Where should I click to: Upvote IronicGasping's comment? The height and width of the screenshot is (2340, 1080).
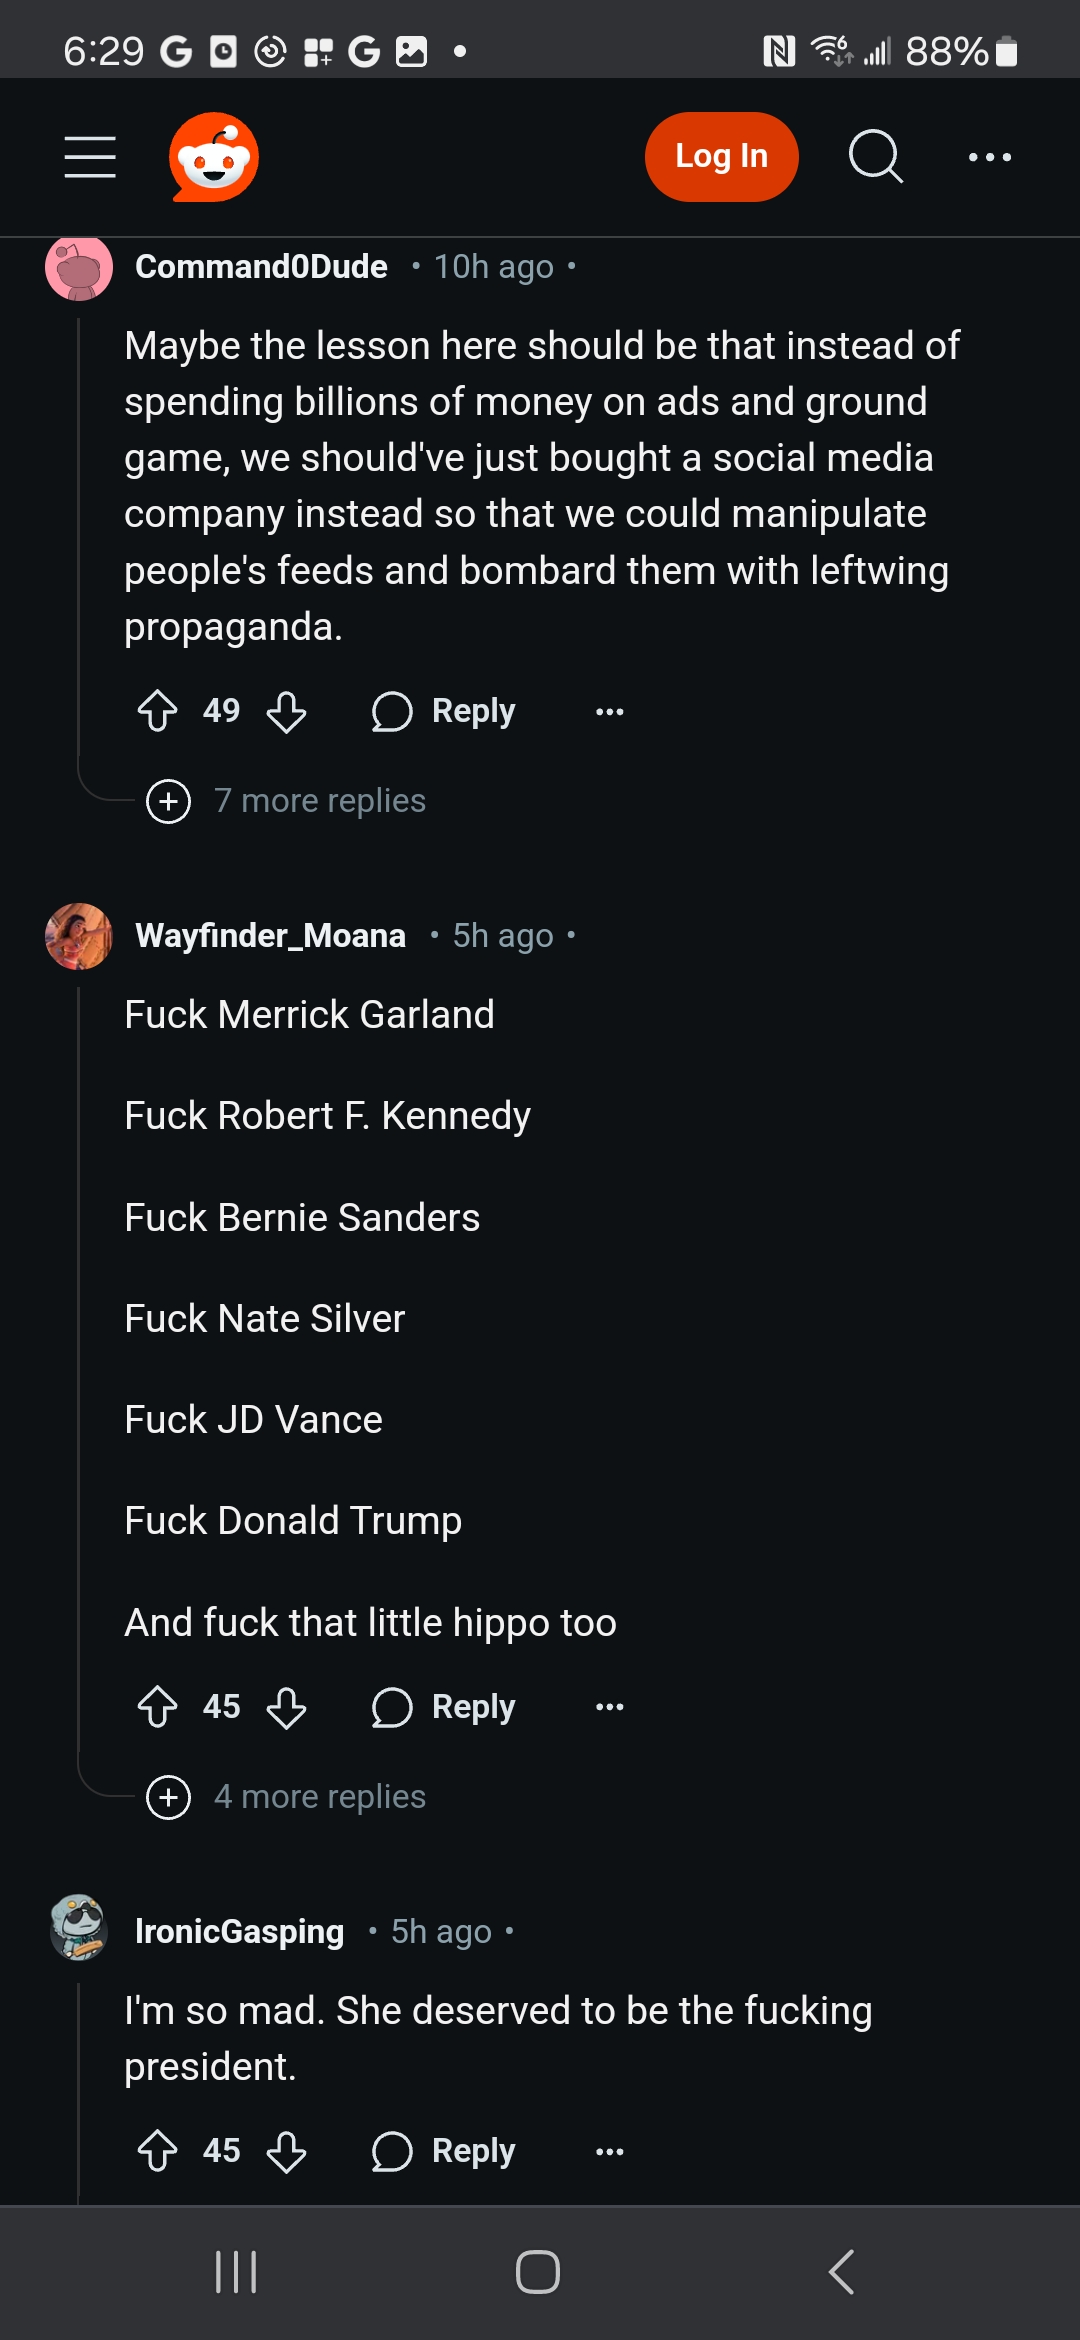coord(157,2151)
